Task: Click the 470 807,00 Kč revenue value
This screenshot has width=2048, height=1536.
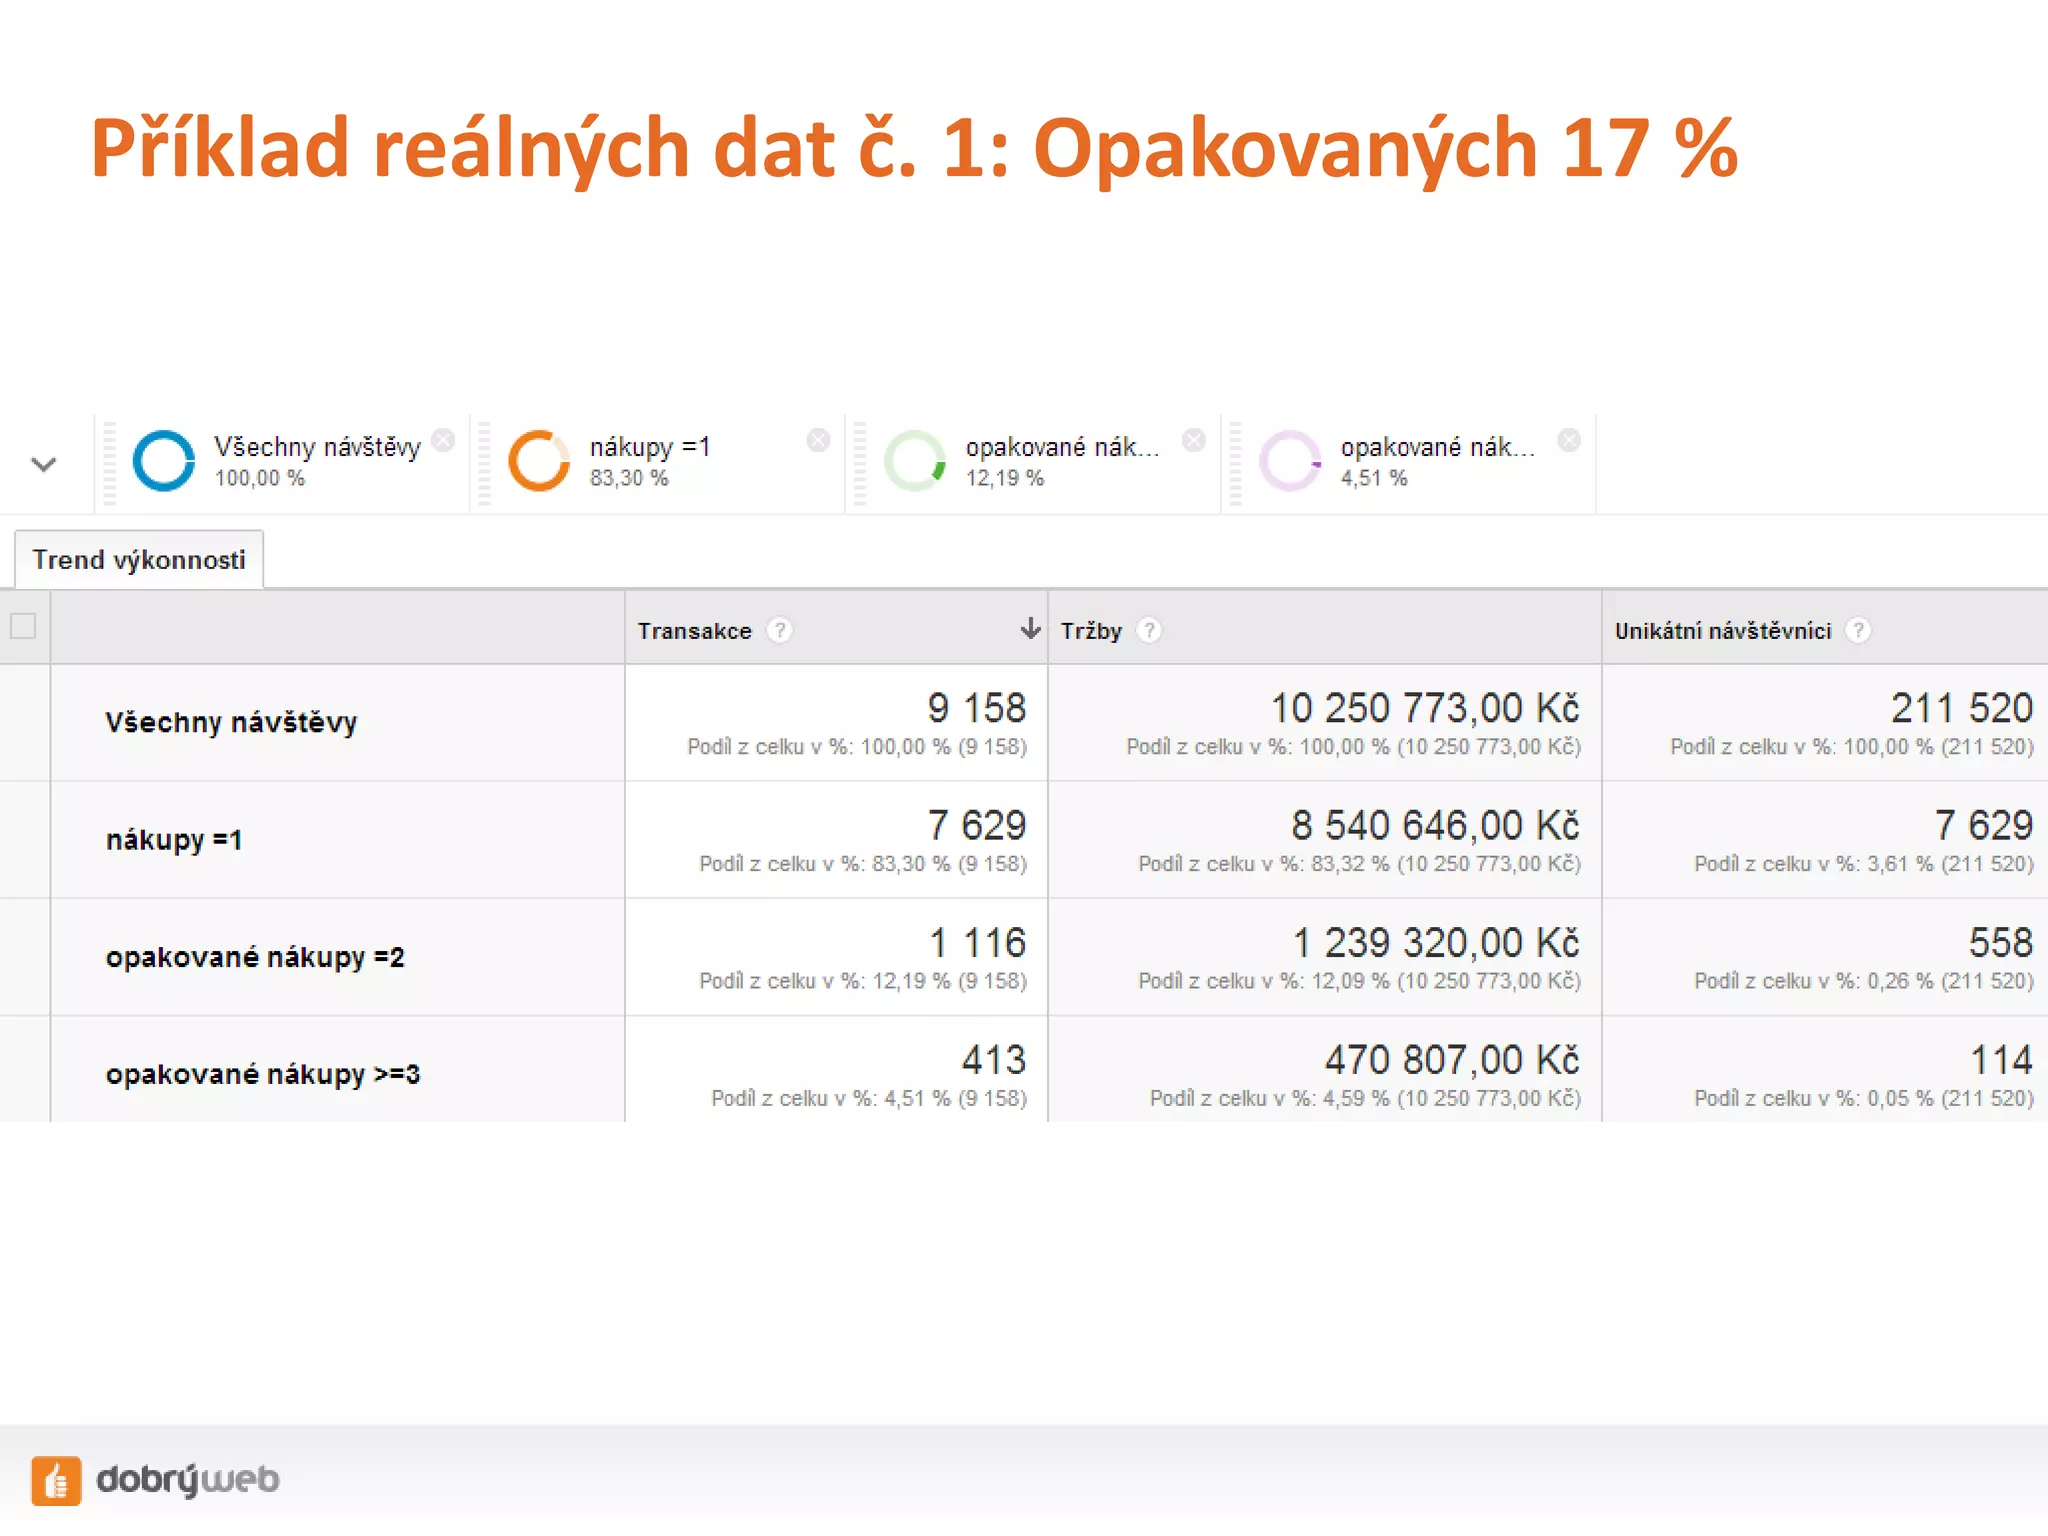Action: (x=1452, y=1059)
